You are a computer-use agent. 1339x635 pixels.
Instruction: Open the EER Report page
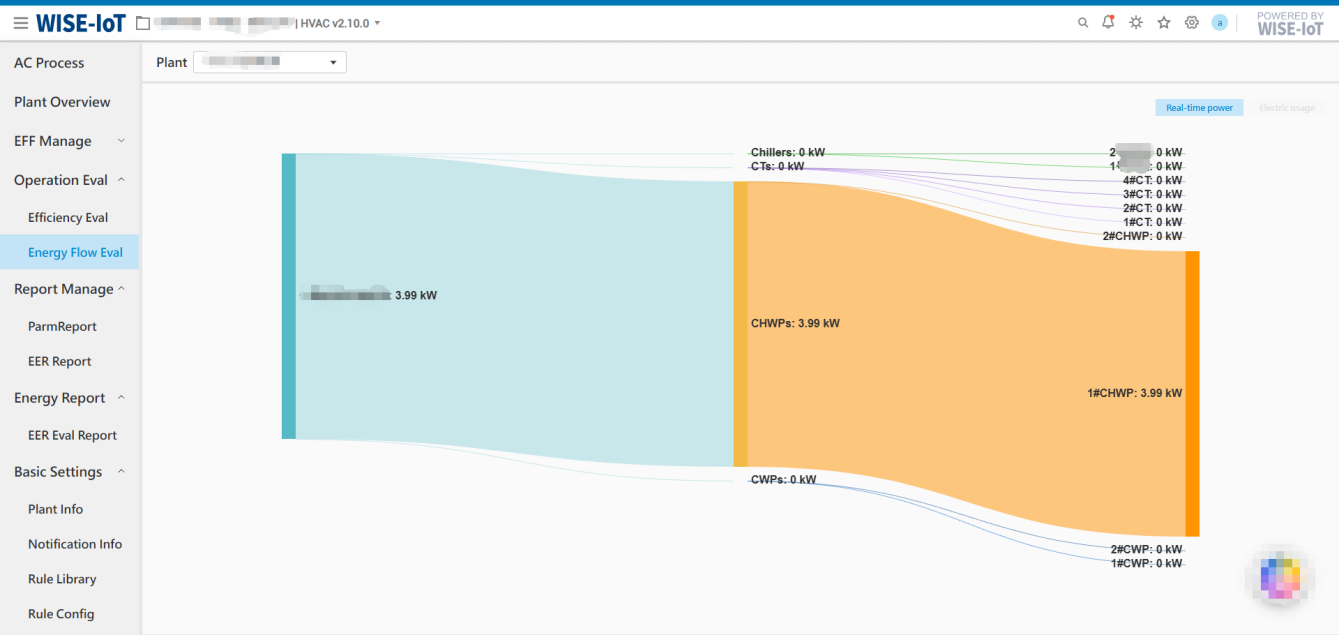(x=60, y=361)
